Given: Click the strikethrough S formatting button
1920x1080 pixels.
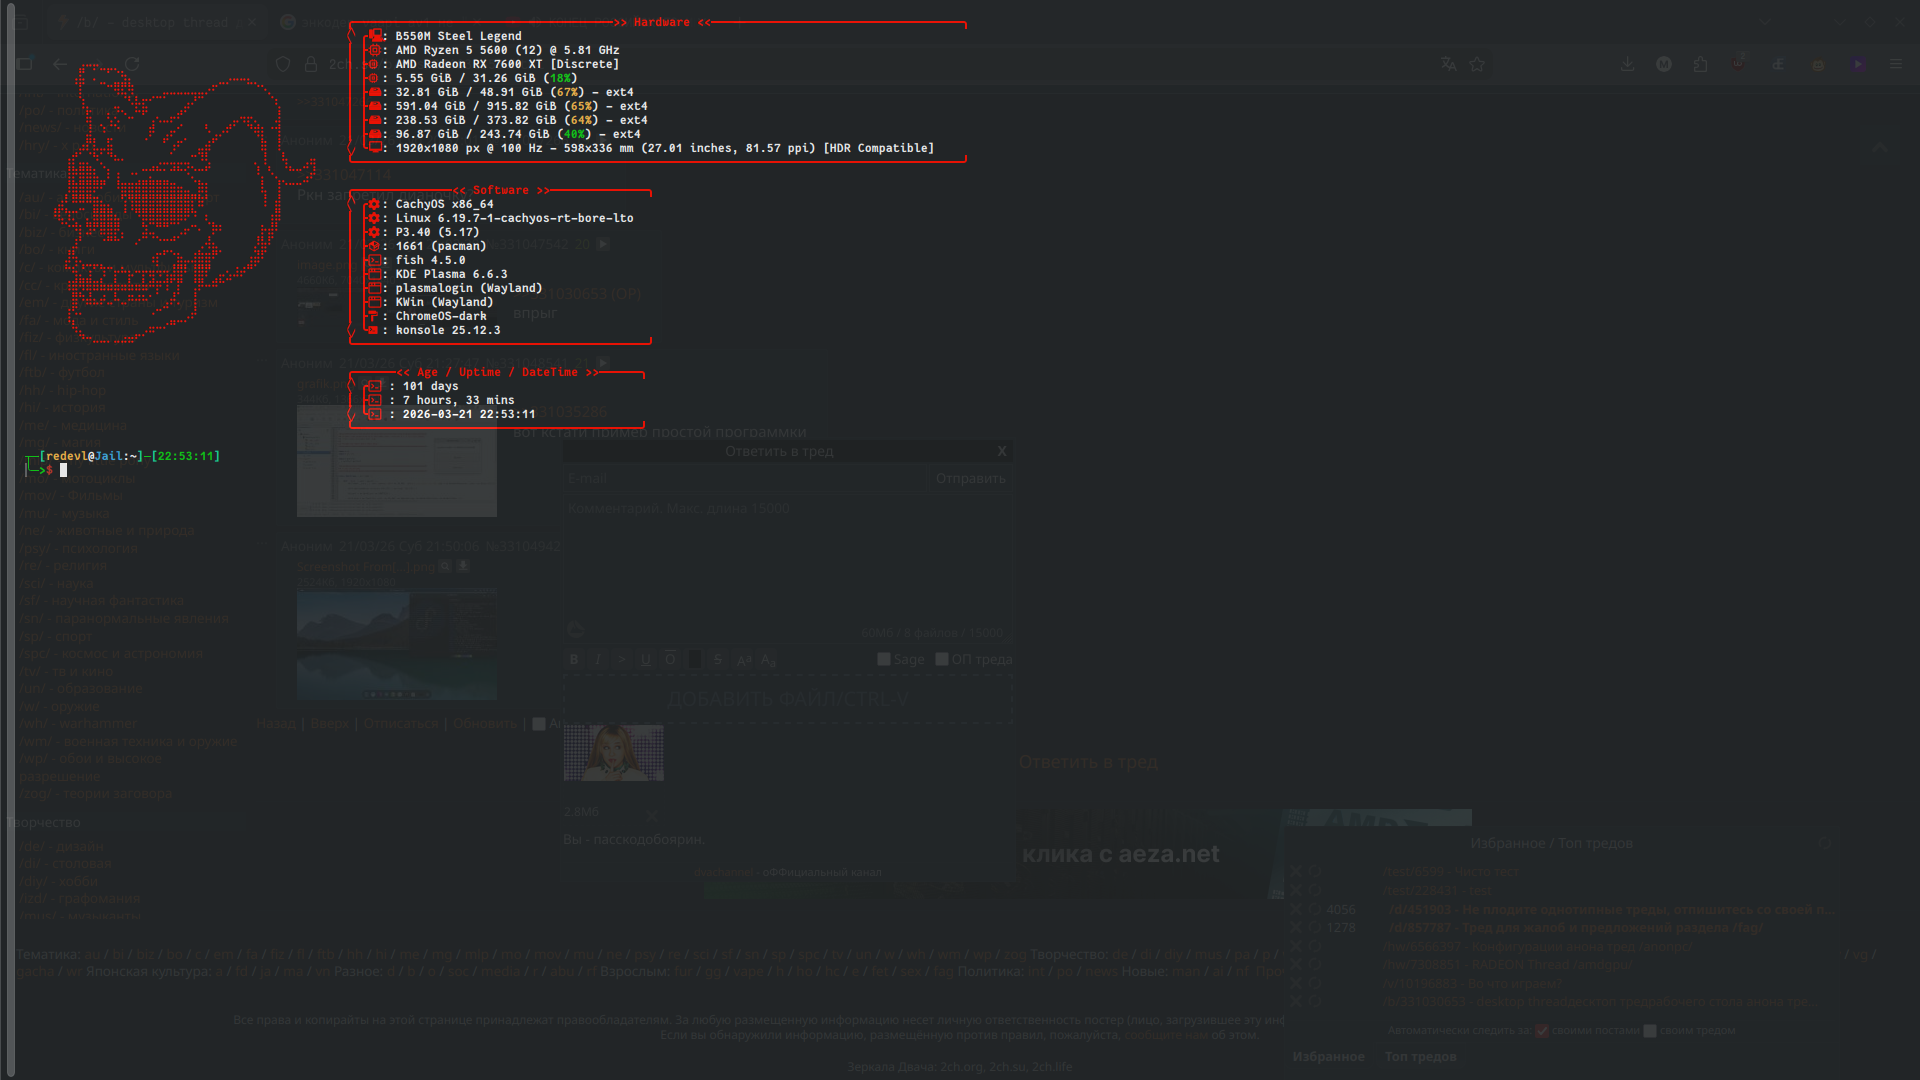Looking at the screenshot, I should 718,660.
